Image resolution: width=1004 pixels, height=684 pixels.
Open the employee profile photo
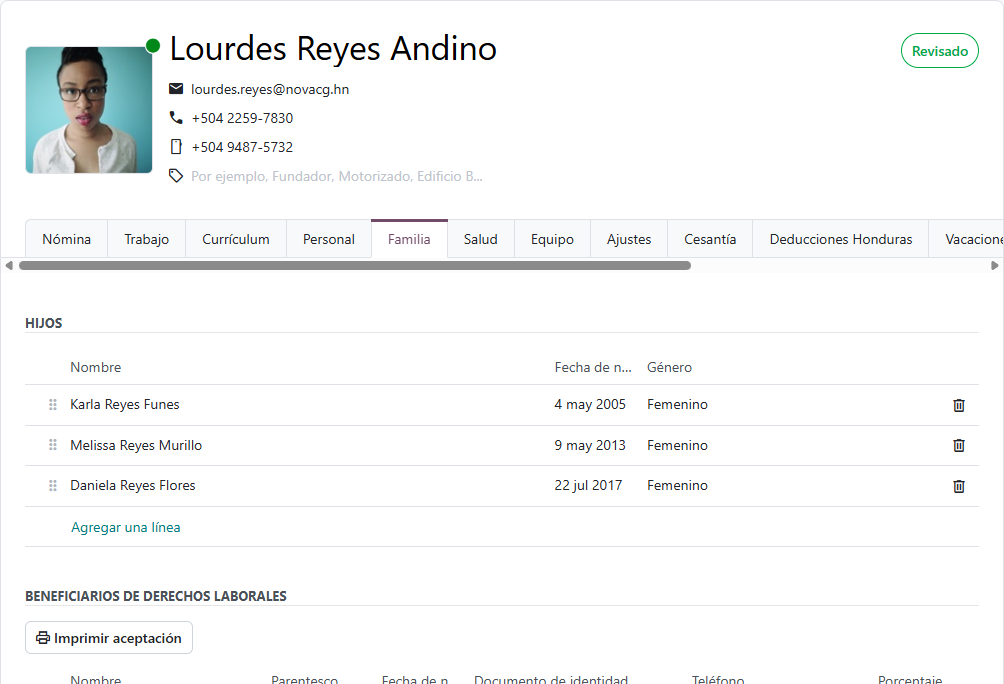tap(89, 110)
